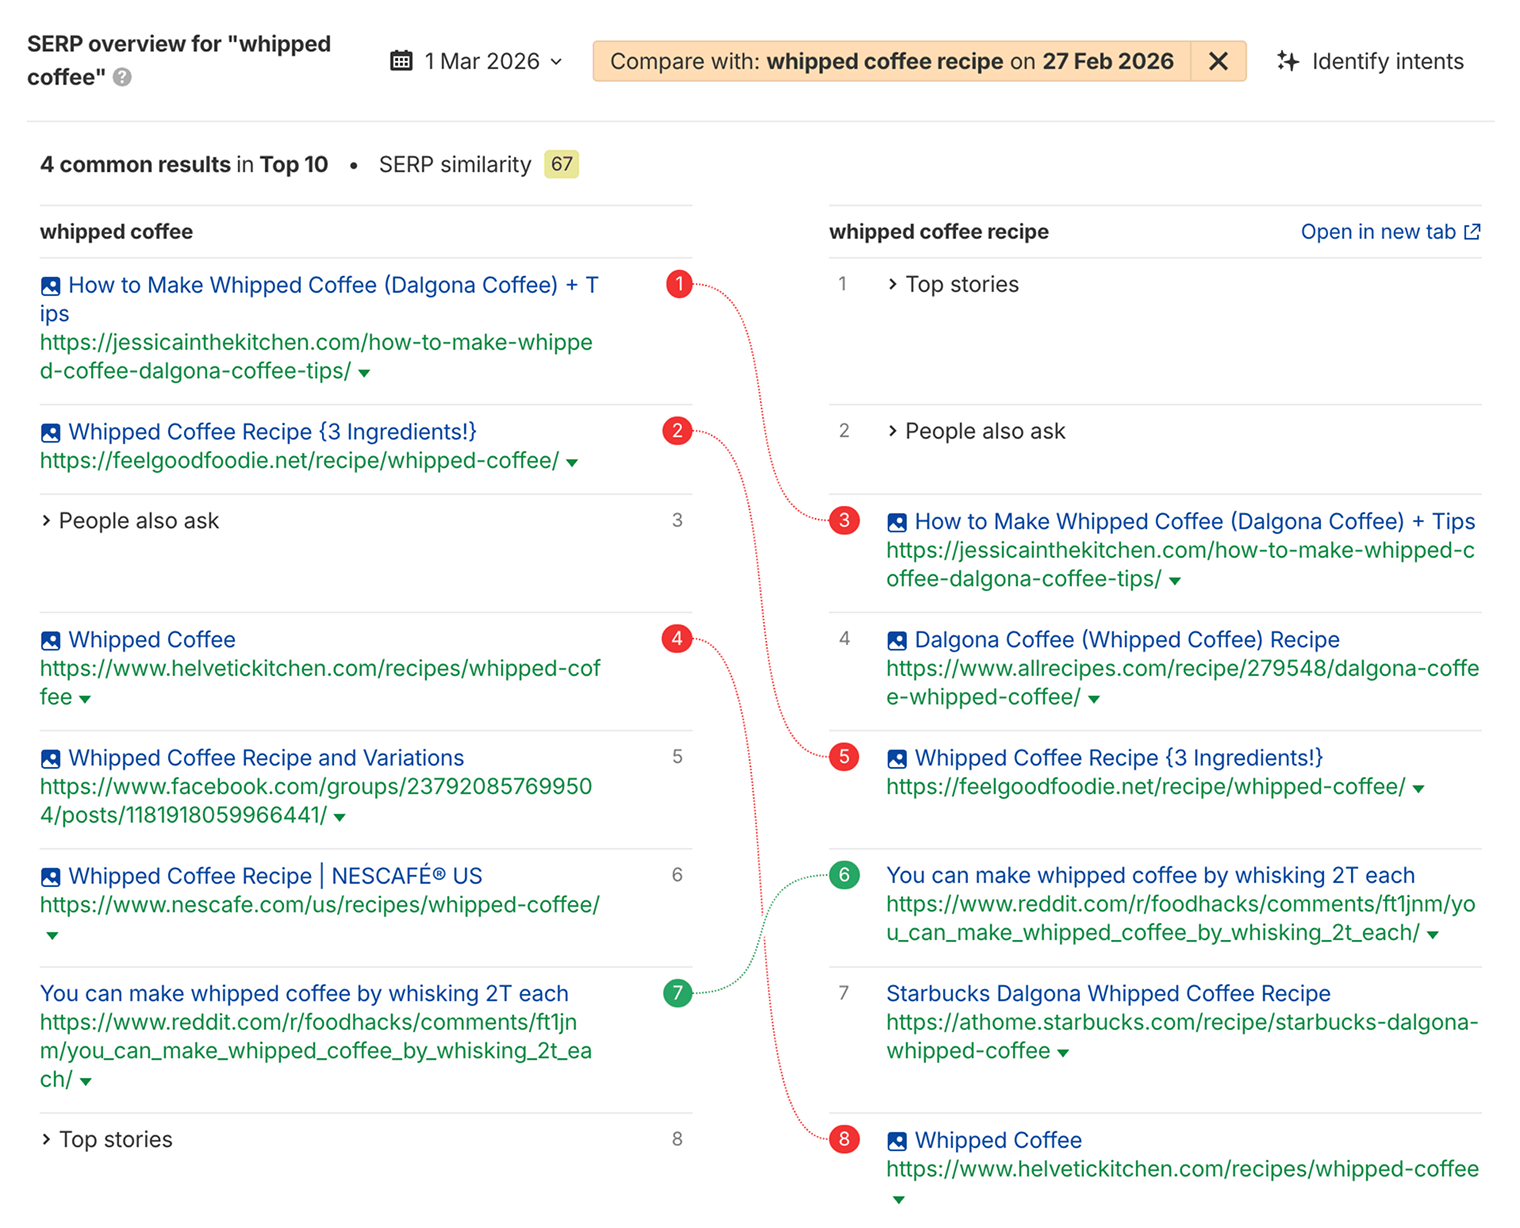
Task: Click the sparkle icon next to Identify intents
Action: [1288, 61]
